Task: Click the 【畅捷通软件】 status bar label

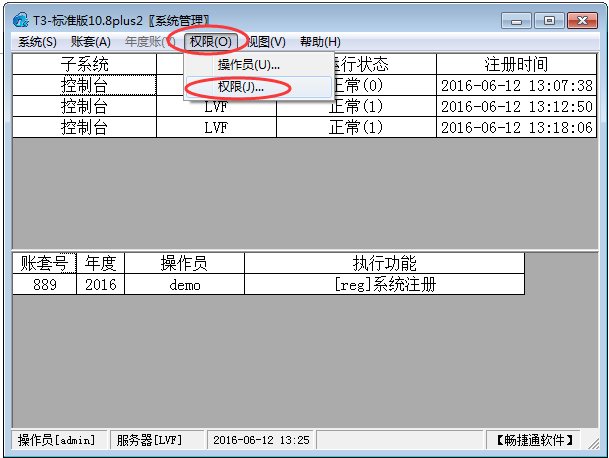Action: click(534, 440)
